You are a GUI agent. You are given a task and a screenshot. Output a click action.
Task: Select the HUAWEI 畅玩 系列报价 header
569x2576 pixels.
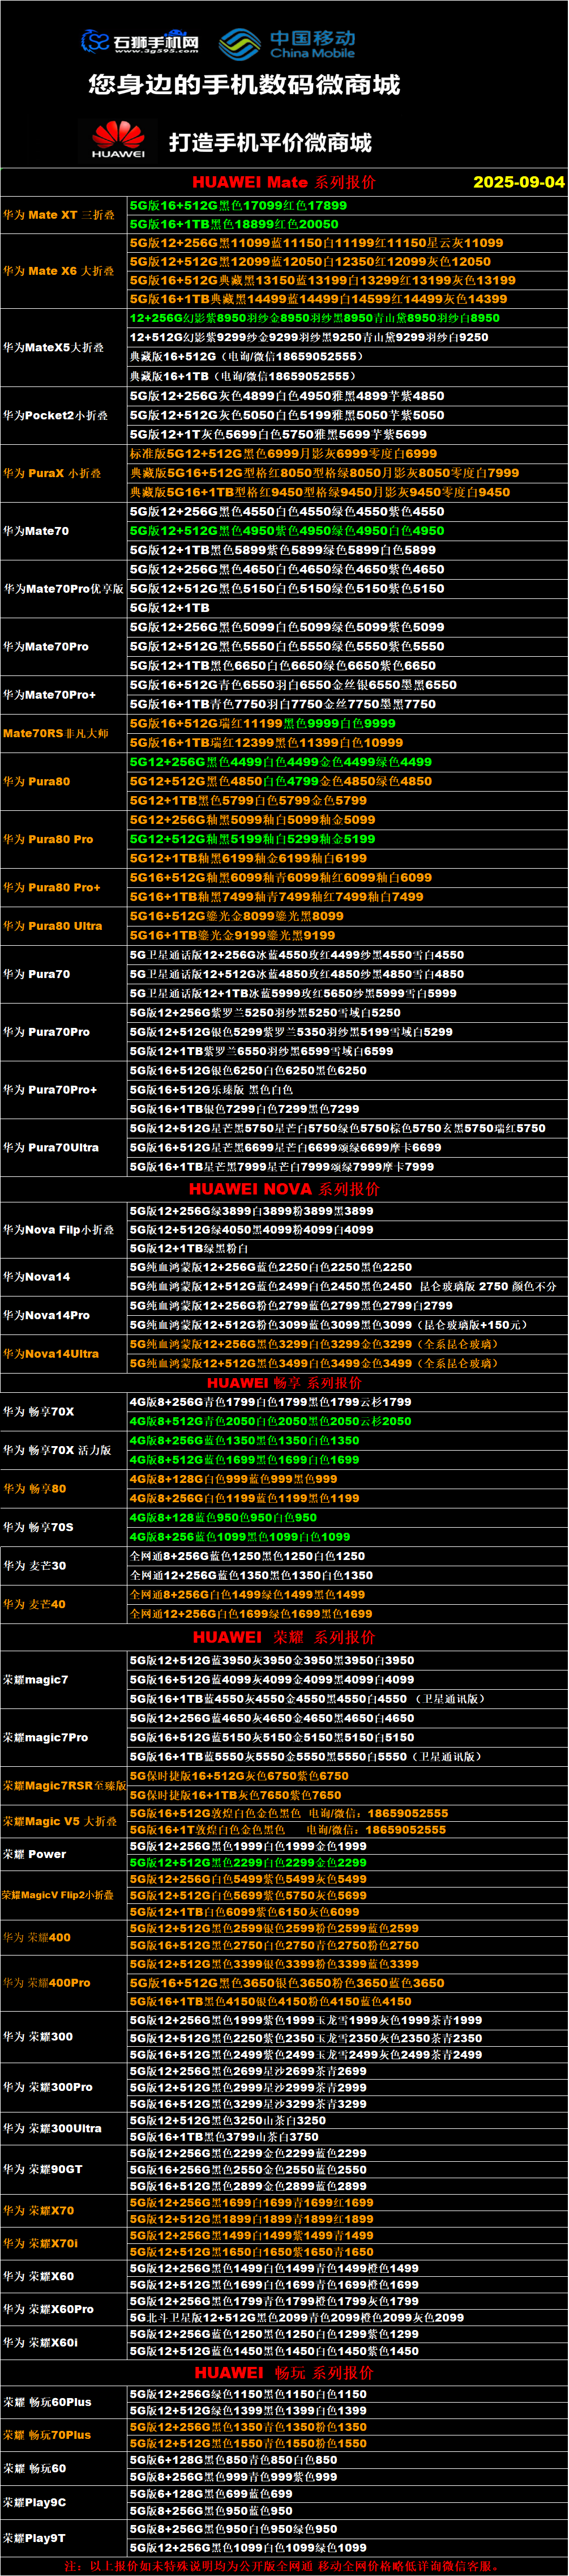tap(284, 2373)
